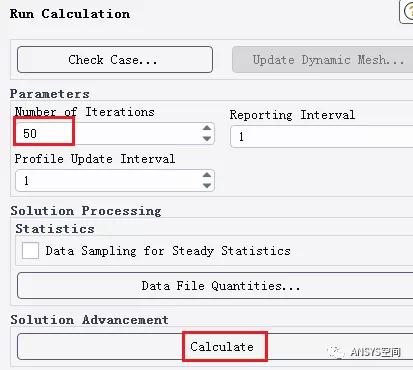Increment Profile Update Interval using up arrow
This screenshot has height=370, width=413.
[x=207, y=175]
